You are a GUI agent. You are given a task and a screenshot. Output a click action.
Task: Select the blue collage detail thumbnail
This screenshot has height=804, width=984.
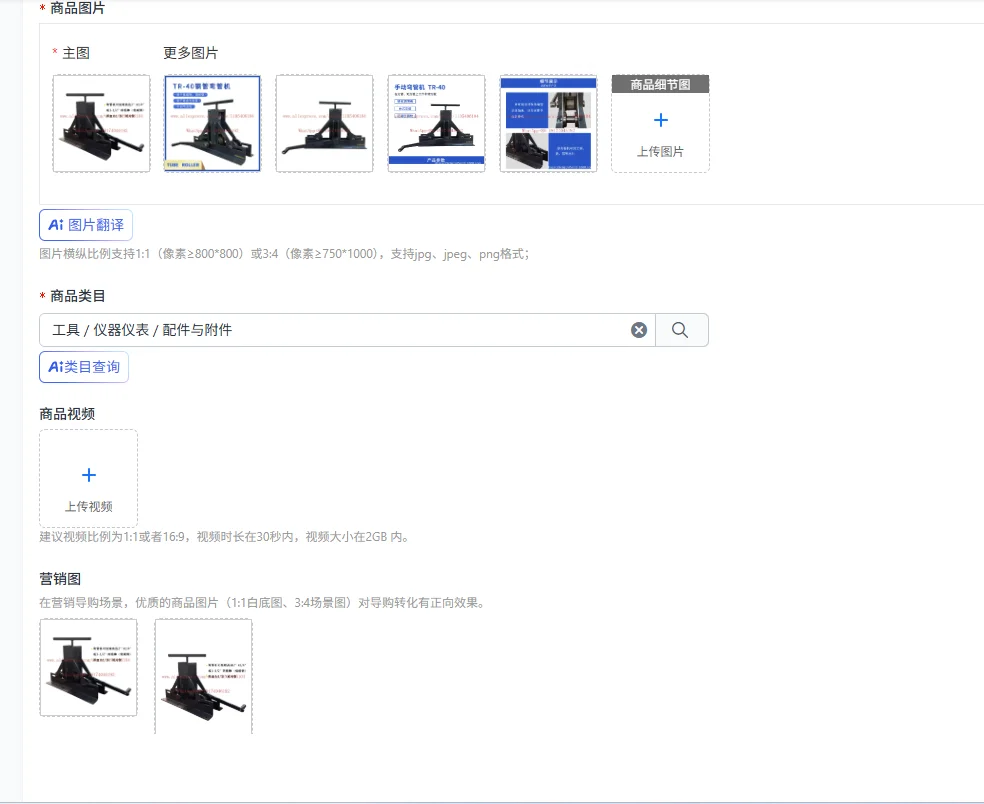click(548, 124)
